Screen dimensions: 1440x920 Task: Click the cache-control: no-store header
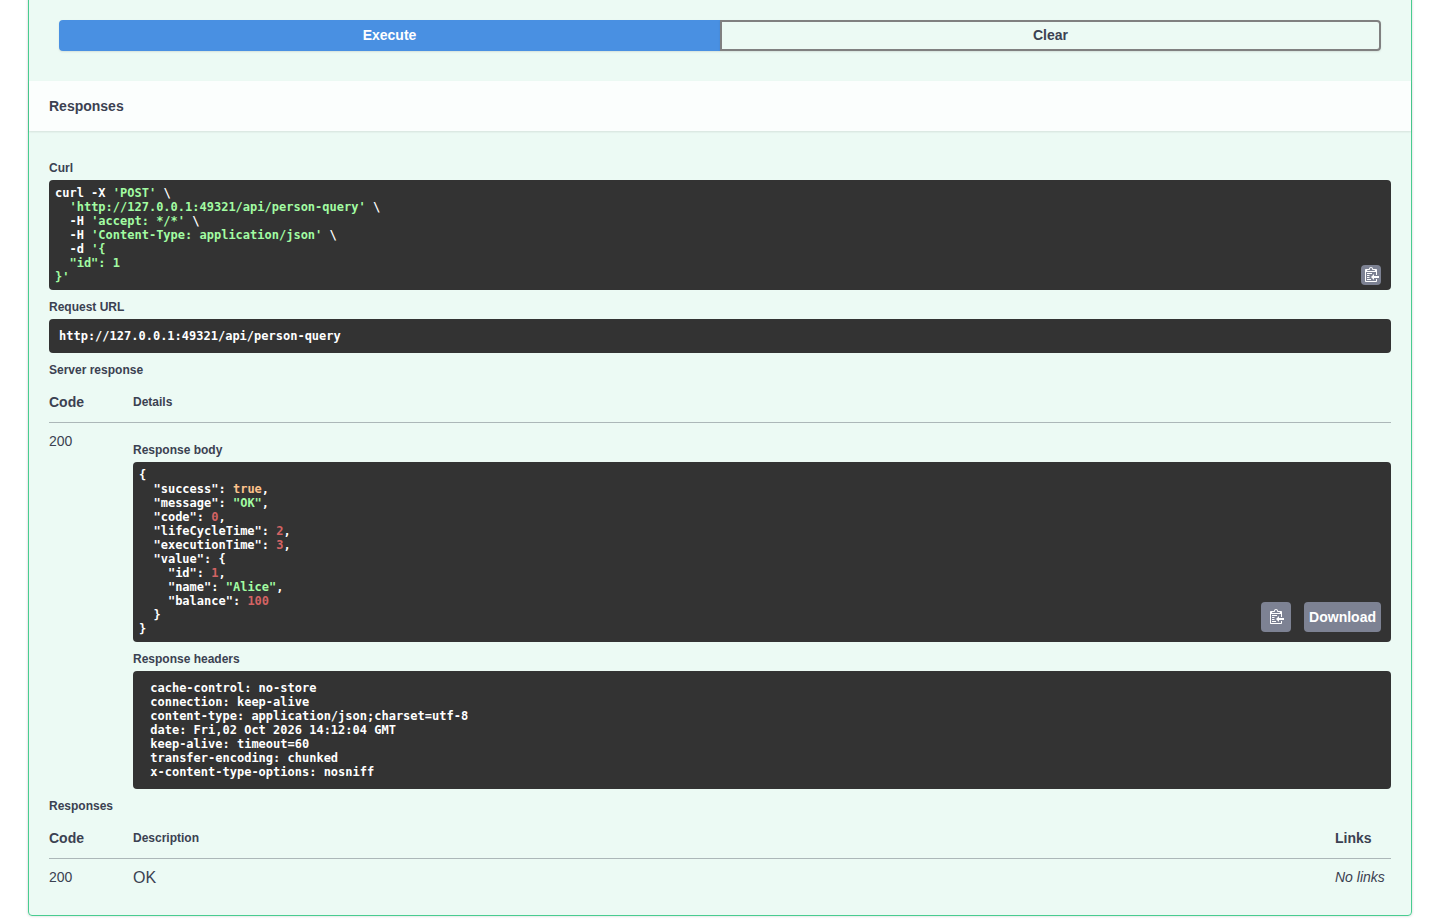coord(233,688)
